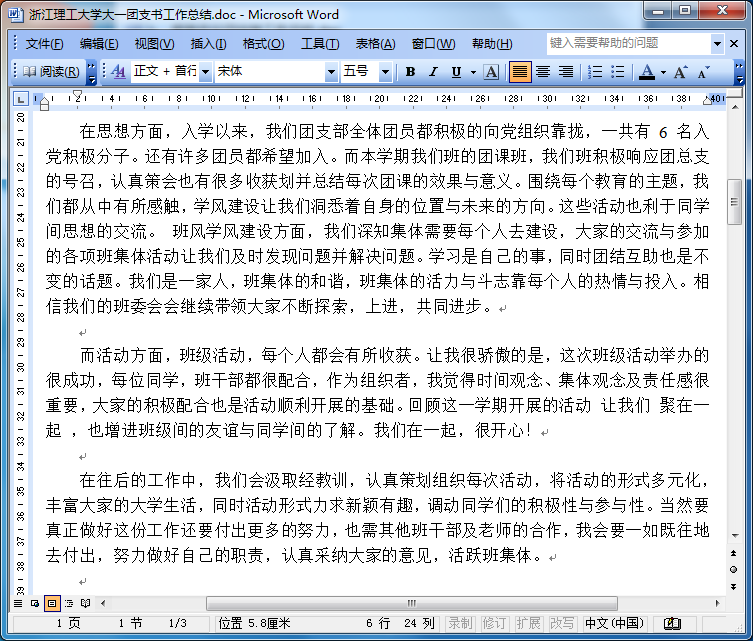Open underline style dropdown arrow
This screenshot has height=641, width=753.
pyautogui.click(x=473, y=73)
